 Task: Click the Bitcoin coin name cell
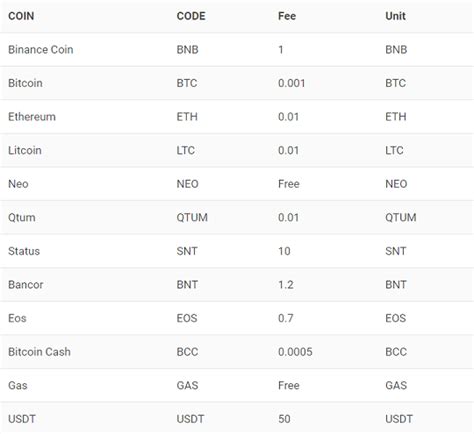point(25,83)
